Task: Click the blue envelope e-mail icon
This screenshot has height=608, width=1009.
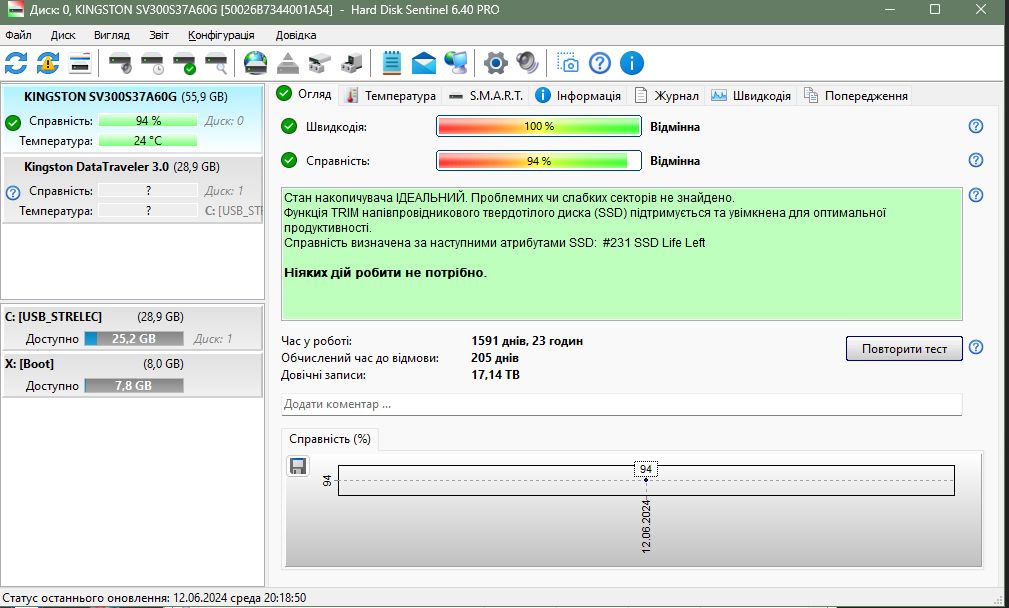Action: point(424,63)
